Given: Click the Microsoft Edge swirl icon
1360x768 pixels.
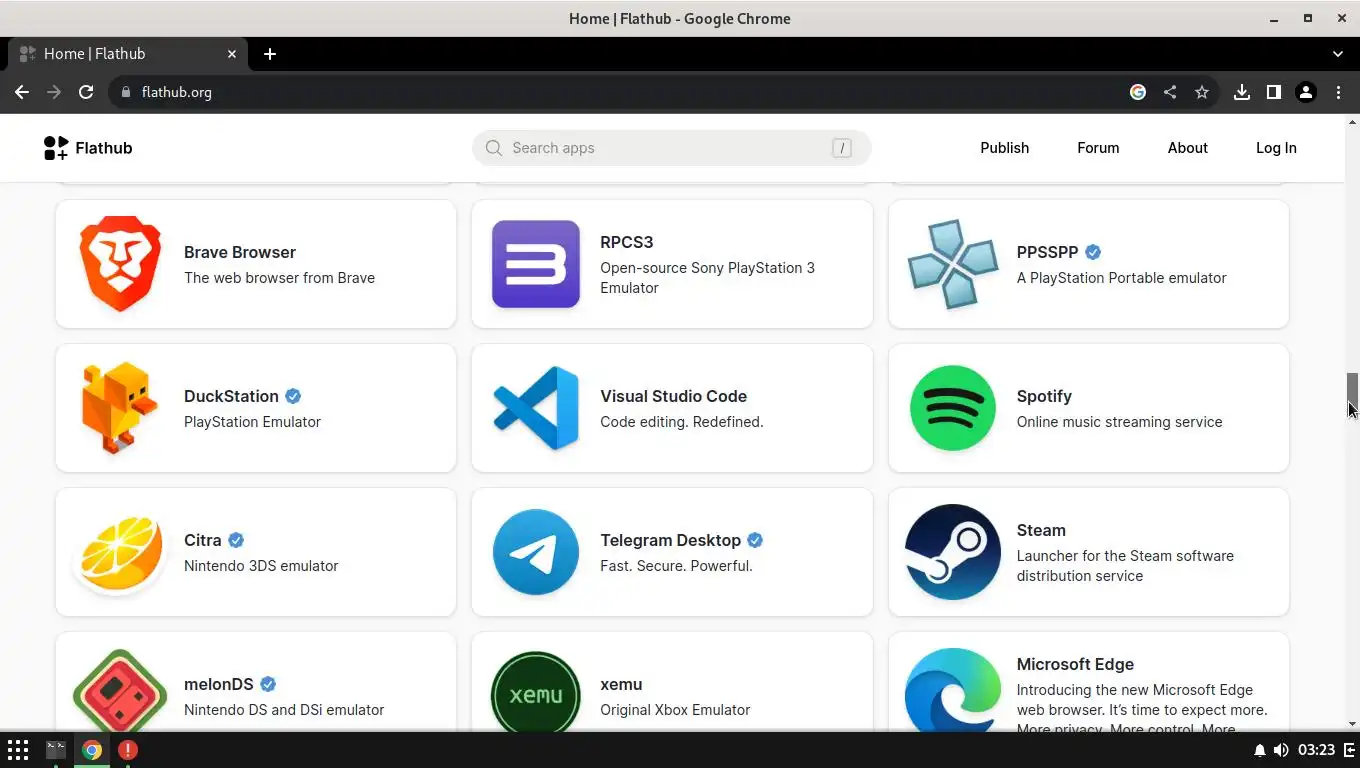Looking at the screenshot, I should click(x=953, y=692).
